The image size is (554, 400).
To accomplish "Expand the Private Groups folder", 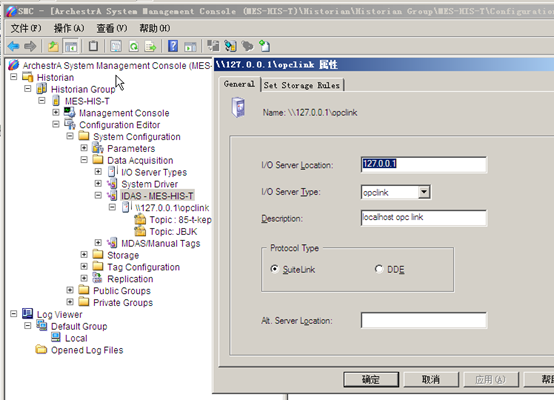I will (x=70, y=302).
